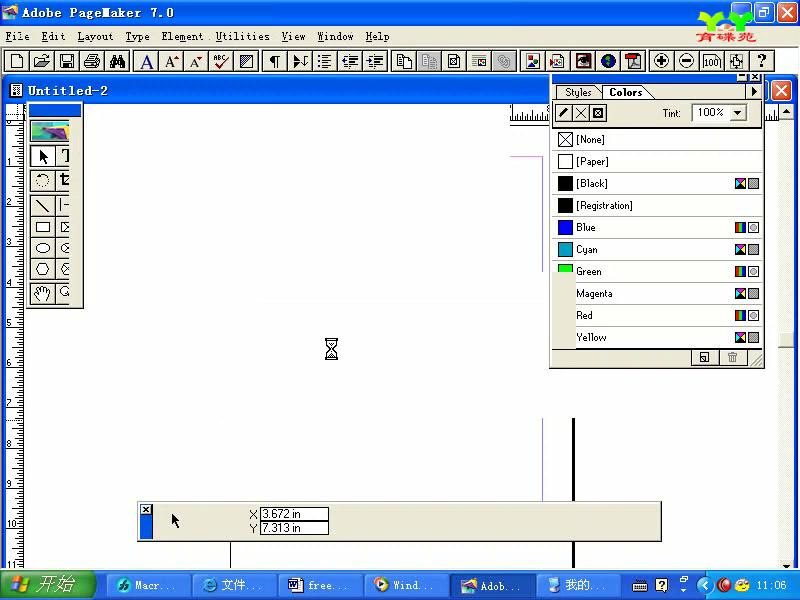Select the Magenta color row
This screenshot has width=800, height=600.
pyautogui.click(x=657, y=293)
